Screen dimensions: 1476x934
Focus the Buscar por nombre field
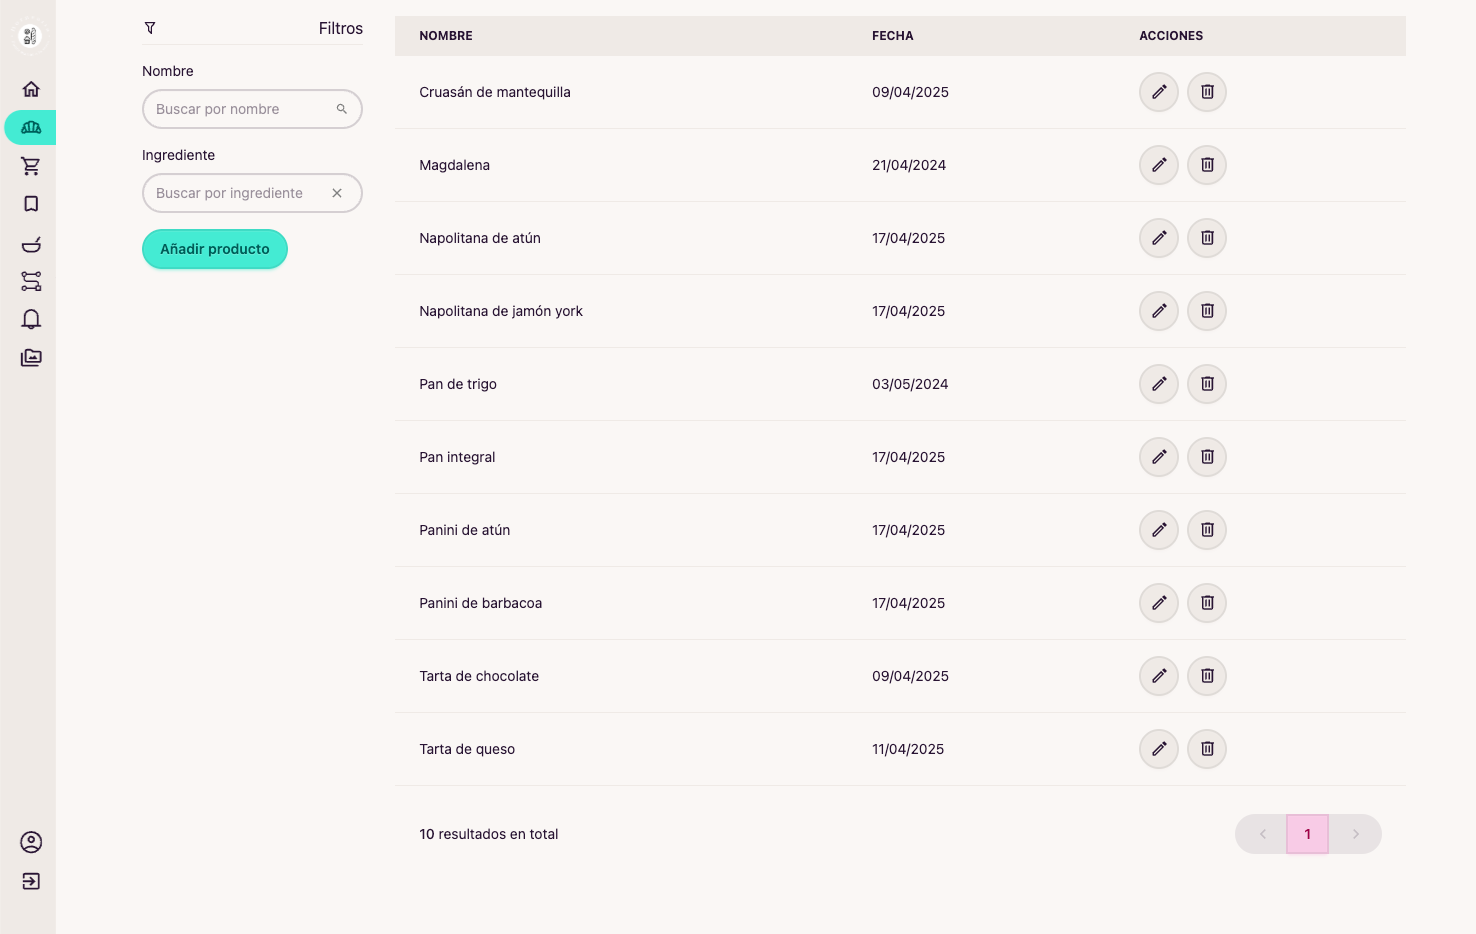click(240, 109)
